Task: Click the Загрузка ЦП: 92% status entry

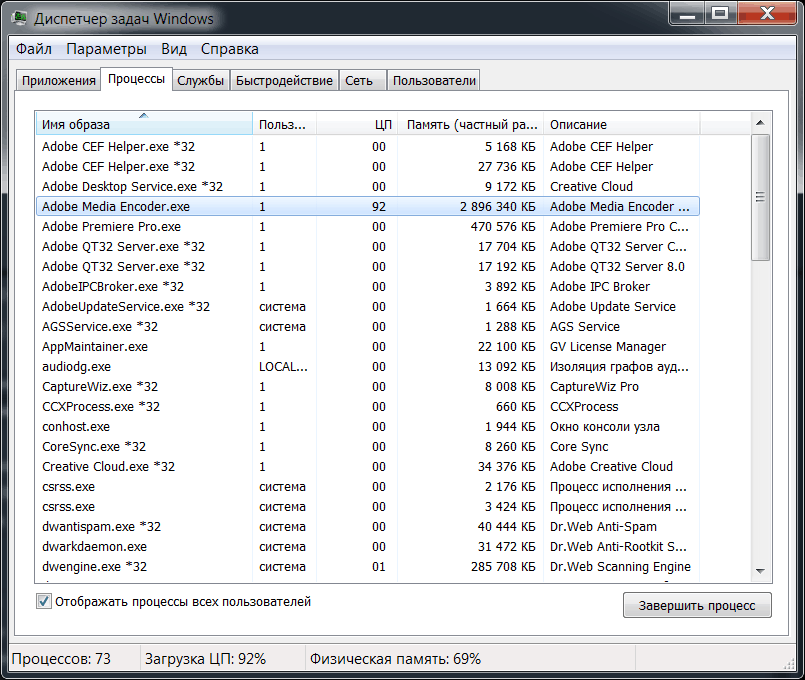Action: (205, 658)
